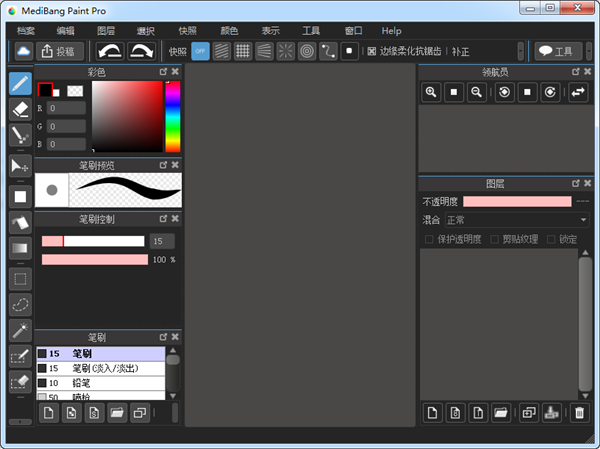The height and width of the screenshot is (449, 600).
Task: Flip the canvas view in Navigator
Action: (578, 92)
